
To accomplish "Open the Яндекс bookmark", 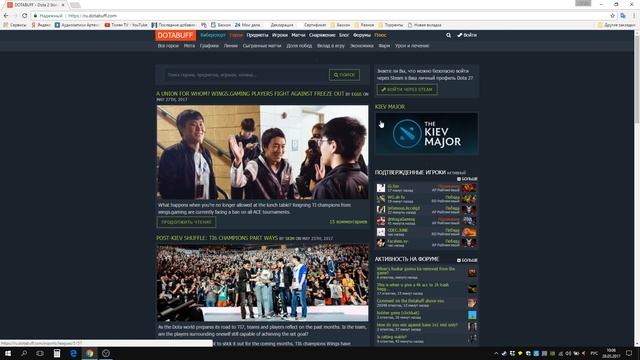I will (41, 25).
